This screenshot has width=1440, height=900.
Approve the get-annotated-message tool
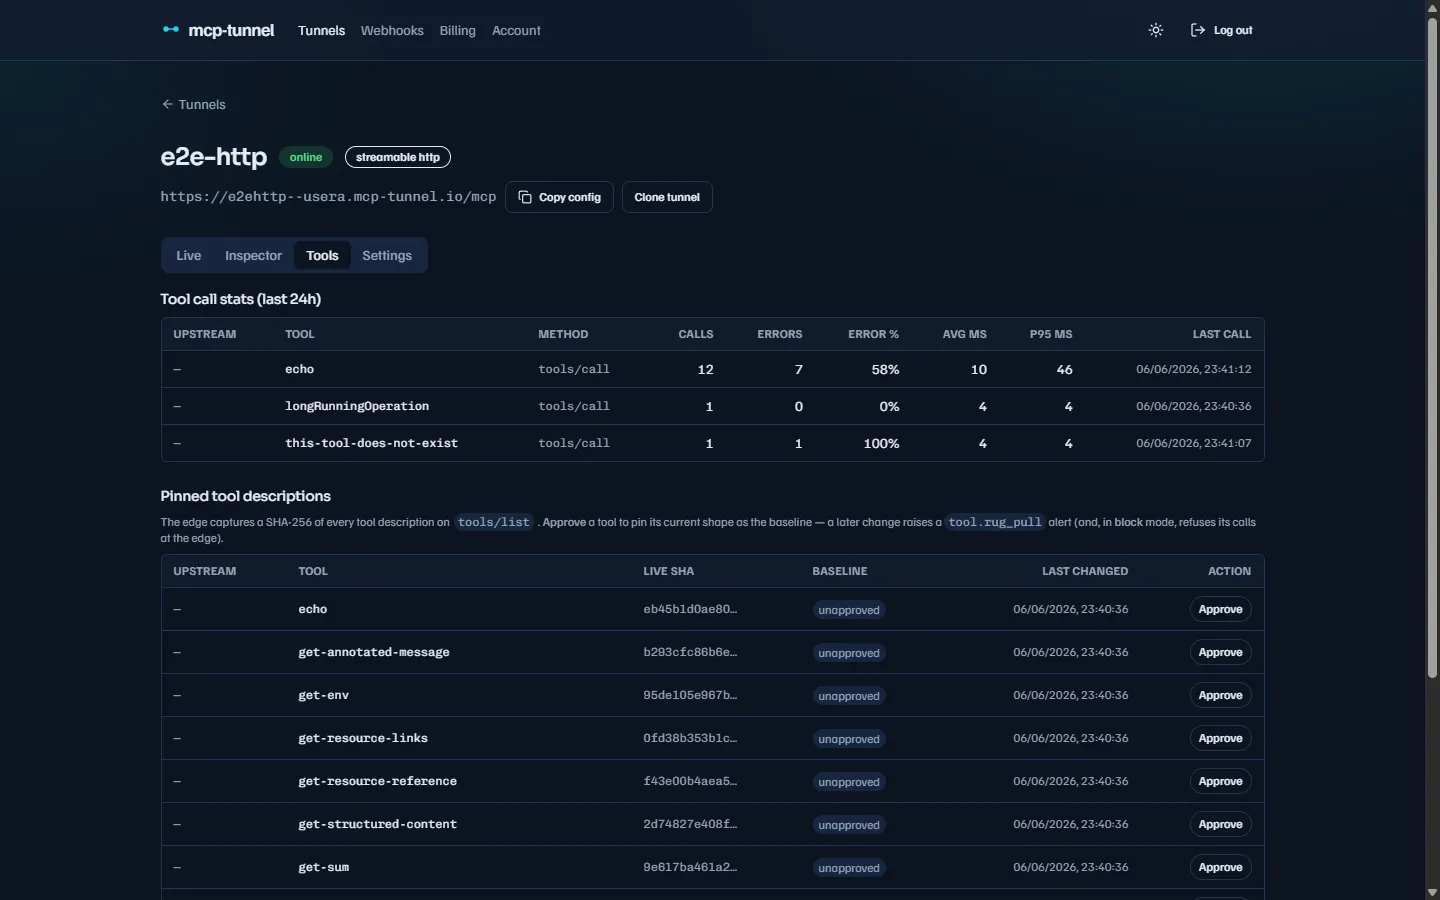[1221, 652]
